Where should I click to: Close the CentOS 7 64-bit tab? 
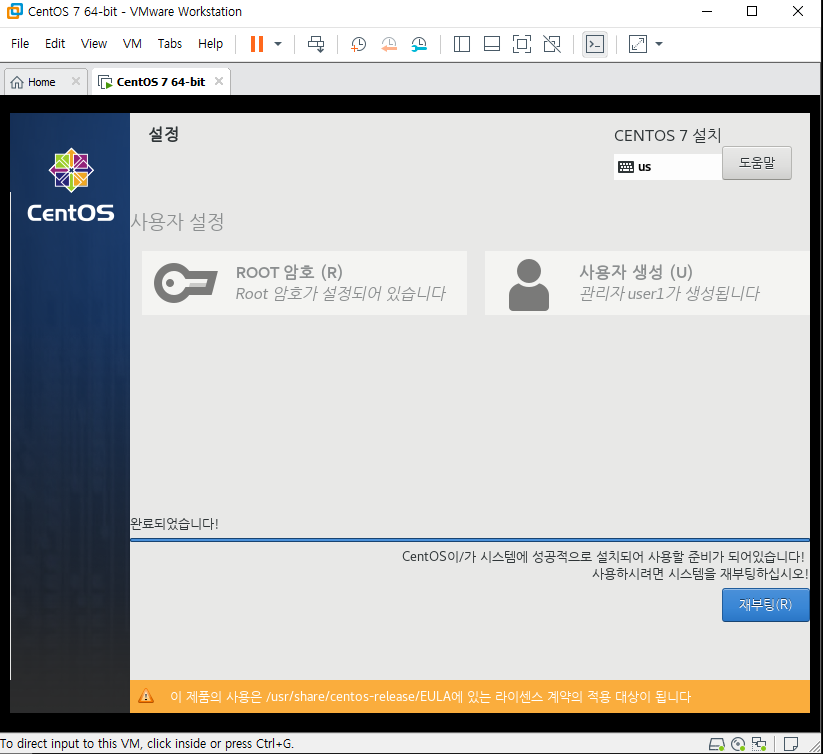219,81
